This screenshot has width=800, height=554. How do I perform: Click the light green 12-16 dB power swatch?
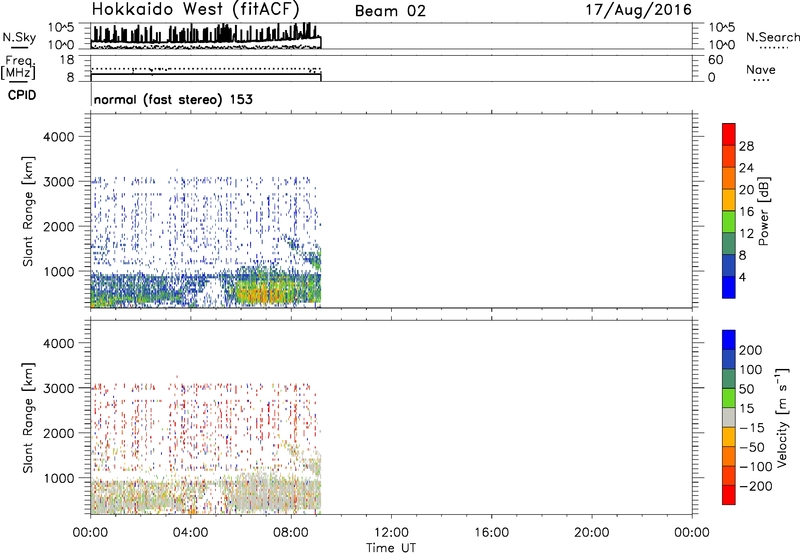pyautogui.click(x=729, y=221)
